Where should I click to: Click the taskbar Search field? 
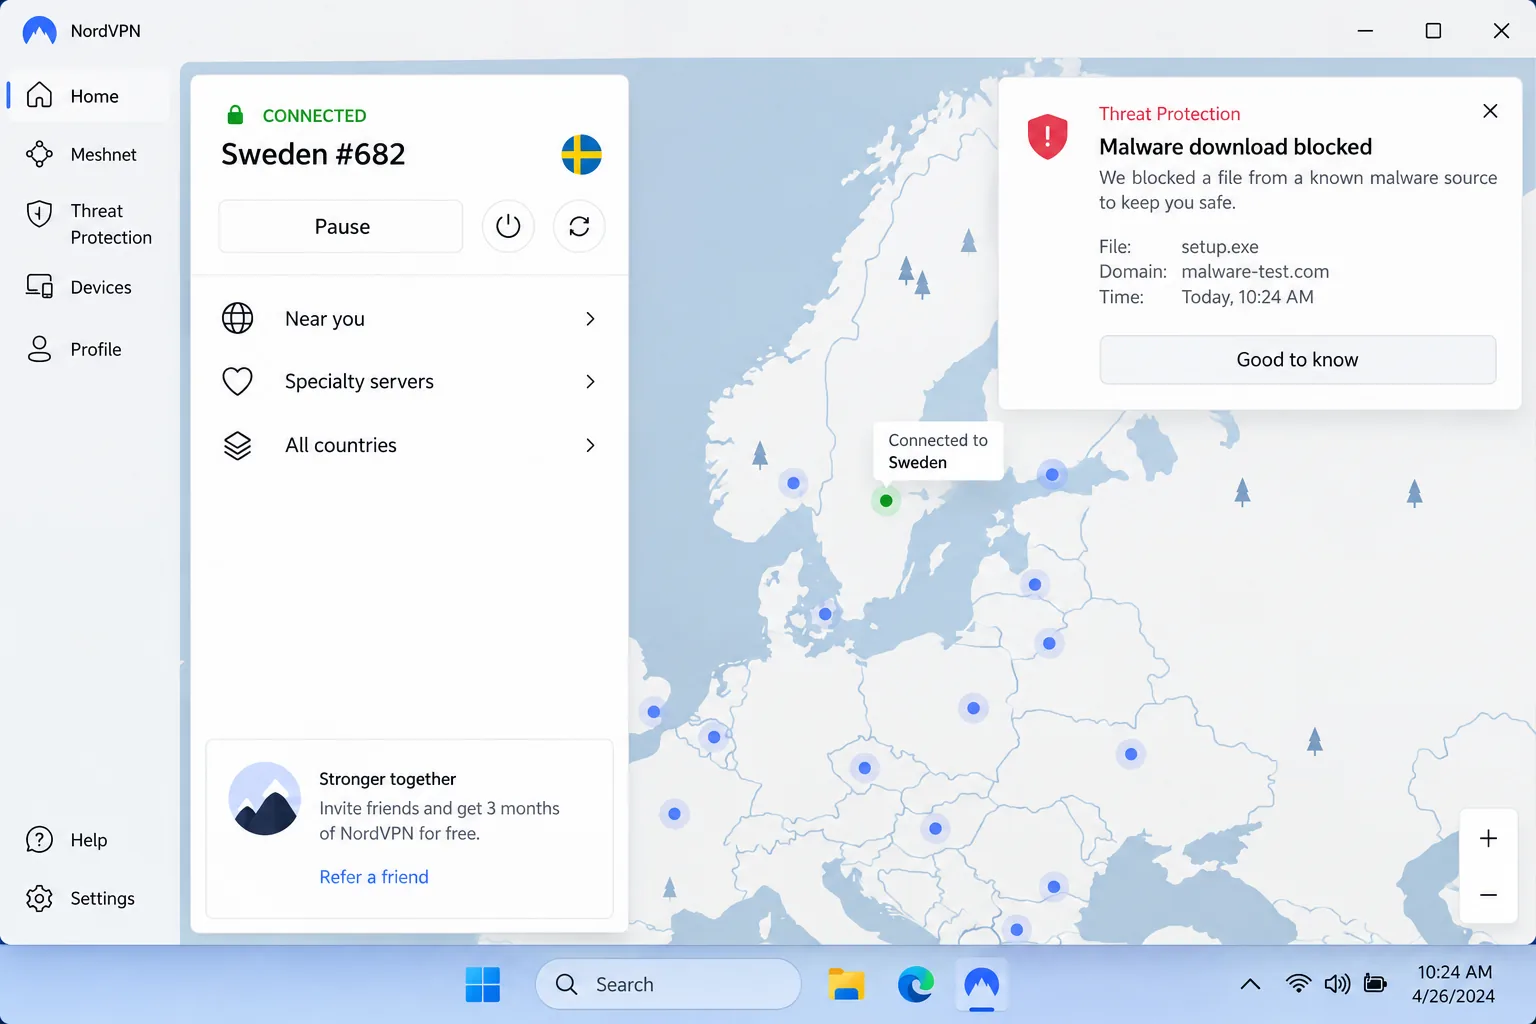click(x=668, y=984)
